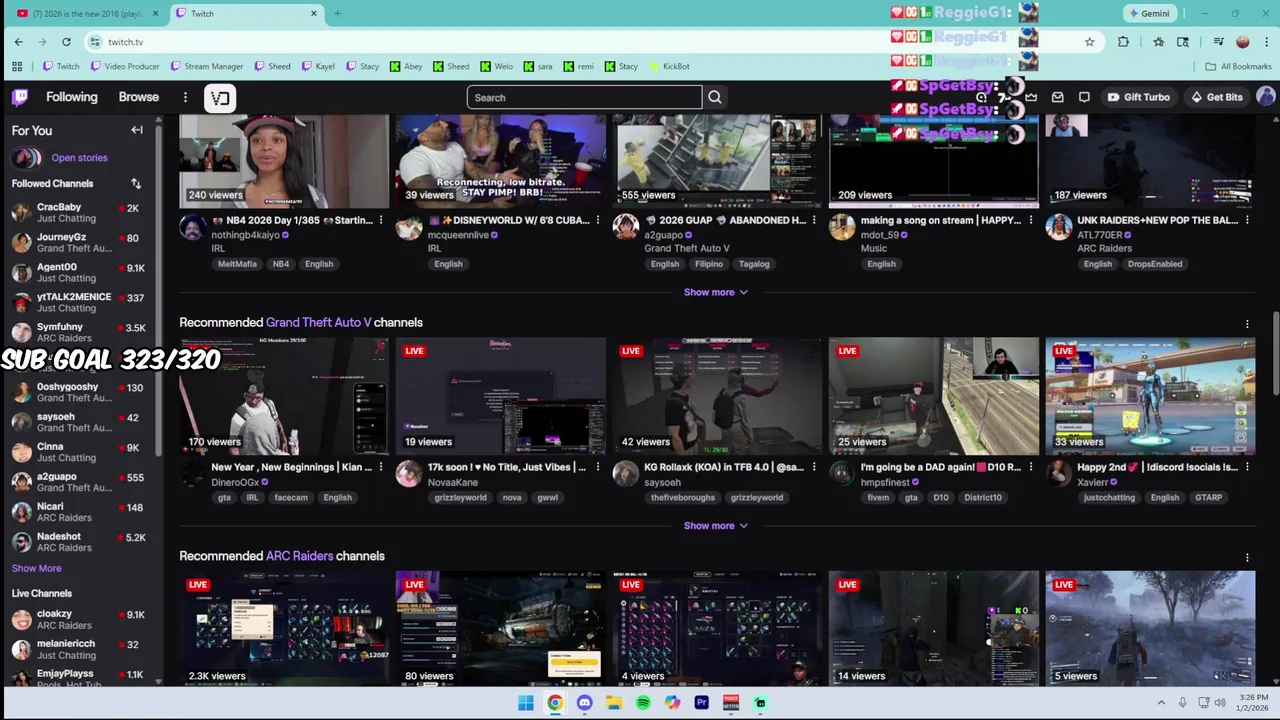Image resolution: width=1280 pixels, height=720 pixels.
Task: Collapse the For You sidebar
Action: (x=137, y=130)
